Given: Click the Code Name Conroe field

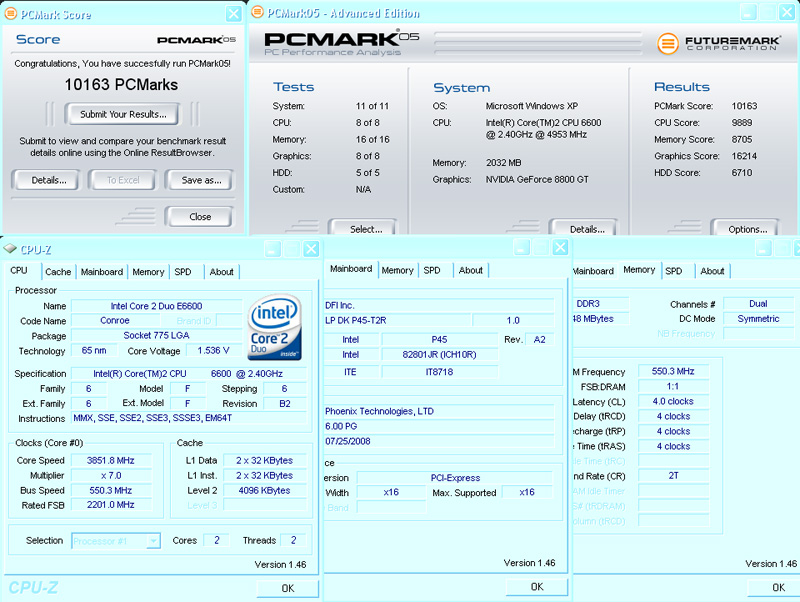Looking at the screenshot, I should [x=115, y=320].
